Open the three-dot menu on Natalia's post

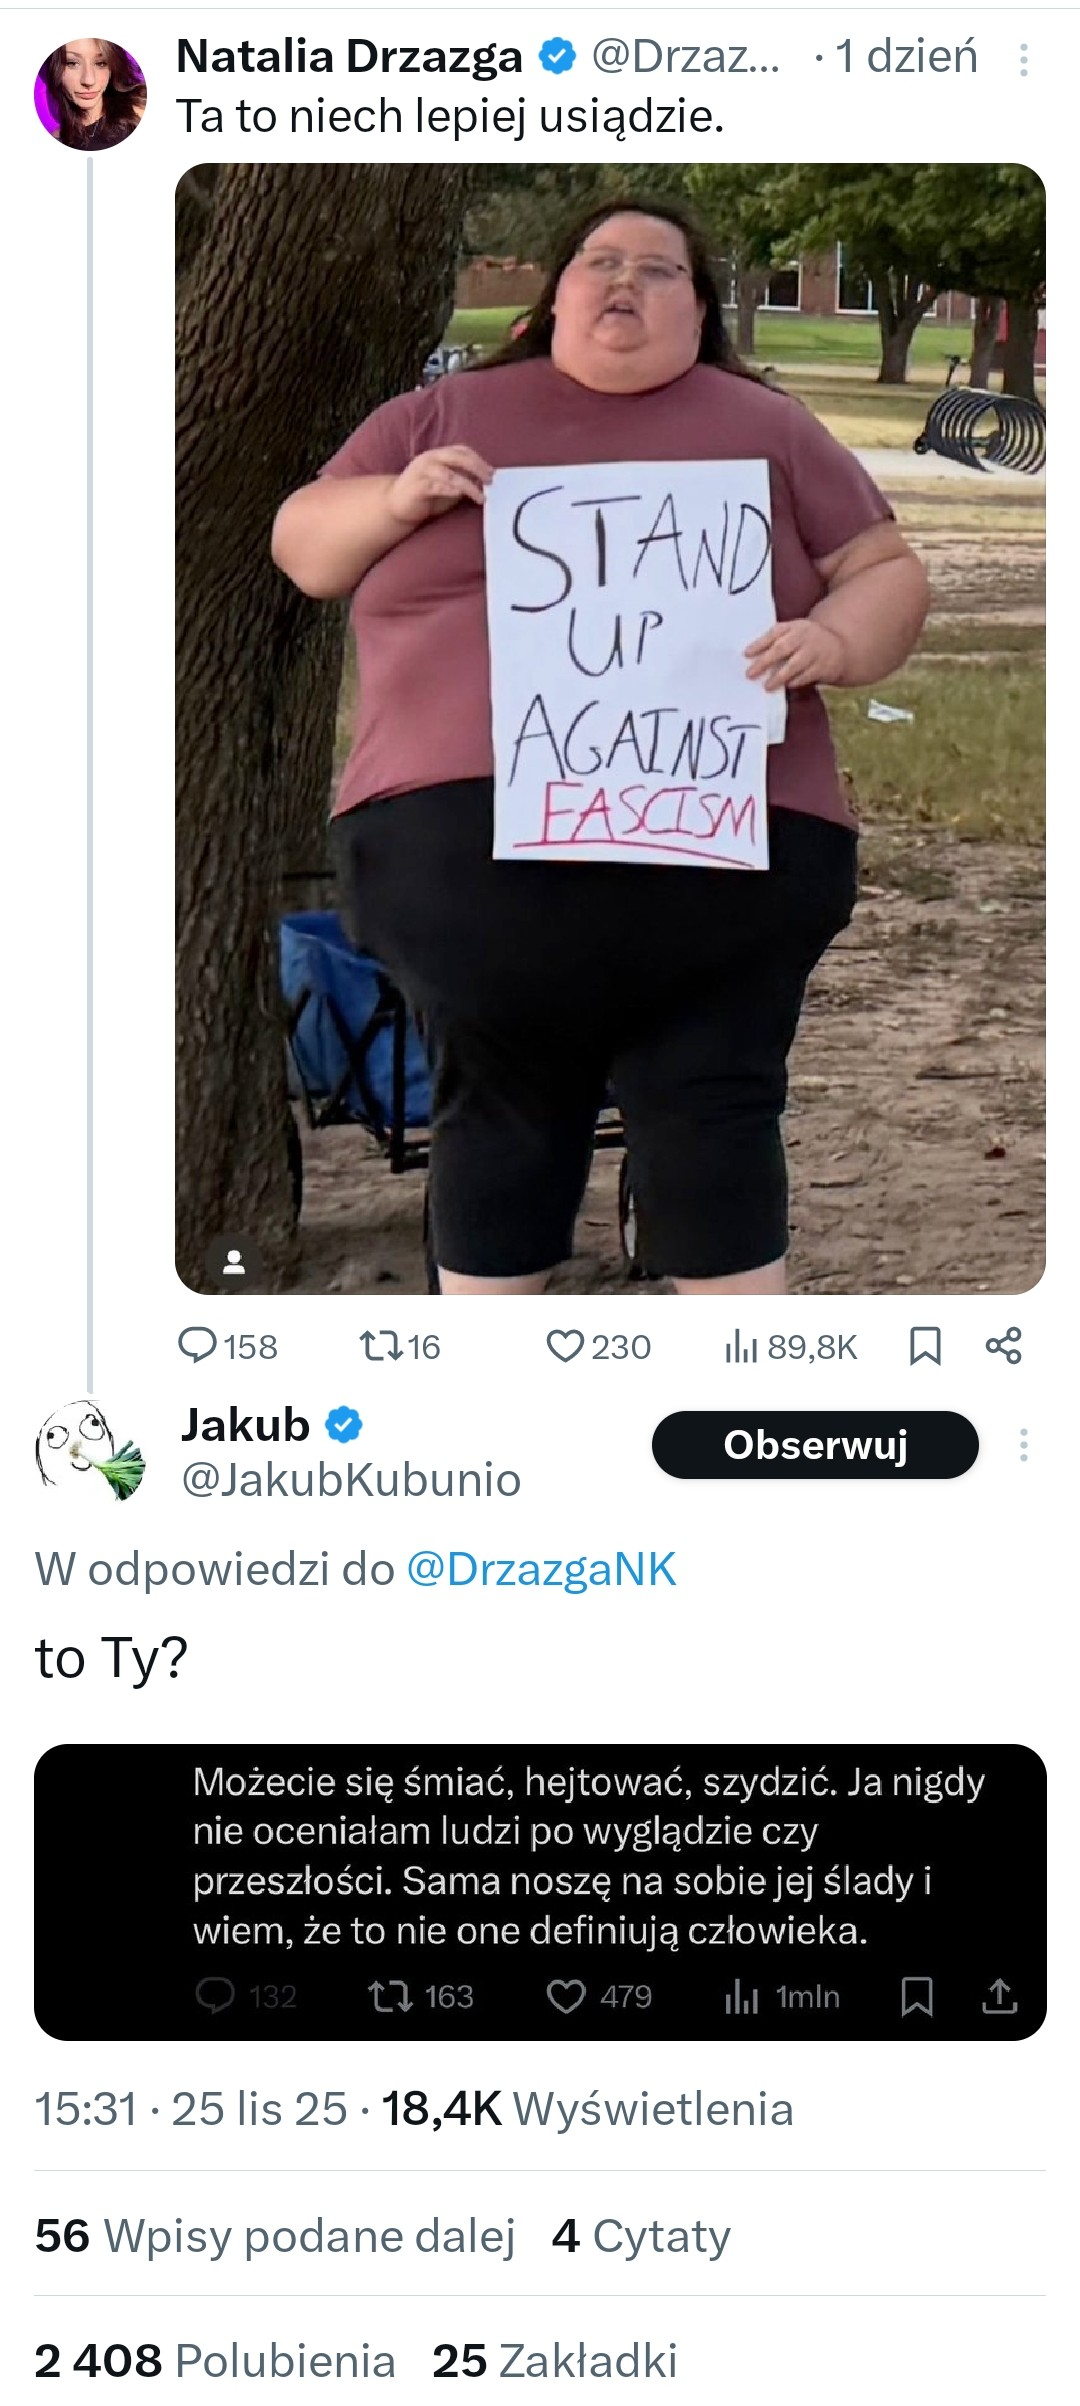[x=1023, y=60]
